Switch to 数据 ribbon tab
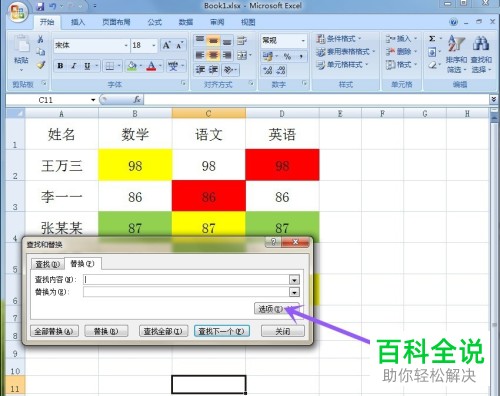The width and height of the screenshot is (500, 396). click(186, 22)
